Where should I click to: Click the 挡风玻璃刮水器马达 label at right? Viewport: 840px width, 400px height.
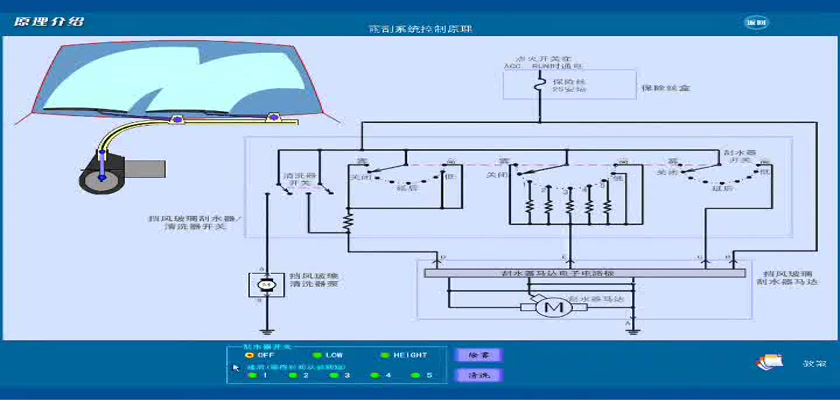[786, 277]
